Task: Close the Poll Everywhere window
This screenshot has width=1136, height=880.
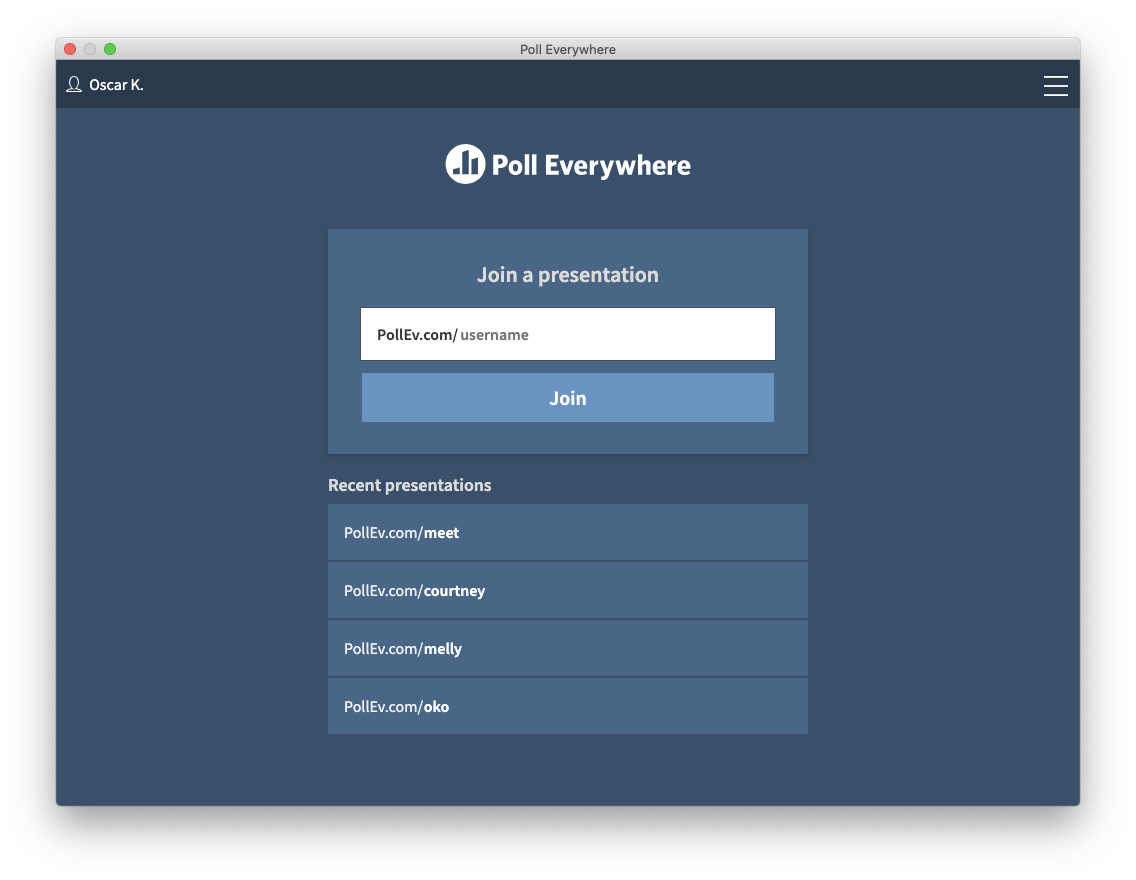Action: point(70,49)
